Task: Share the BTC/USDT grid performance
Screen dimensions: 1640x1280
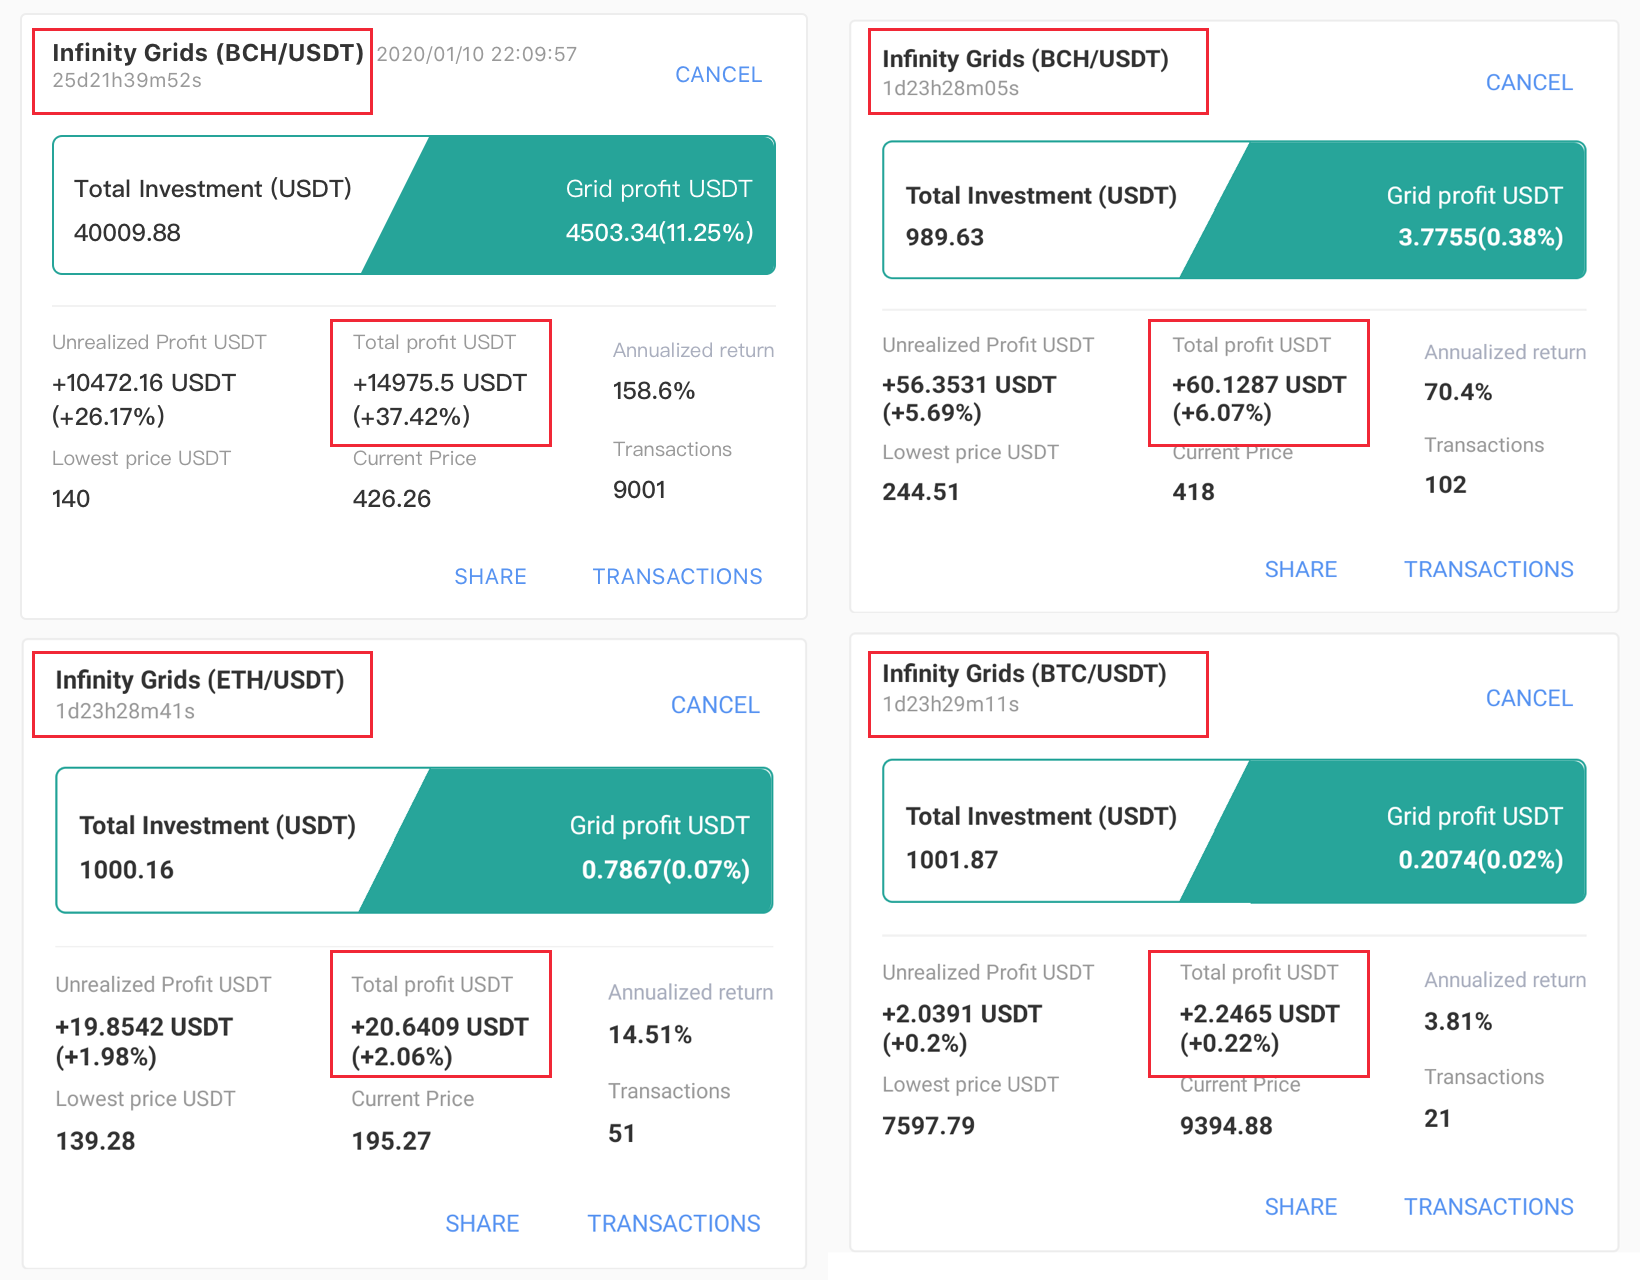Action: [x=1301, y=1206]
